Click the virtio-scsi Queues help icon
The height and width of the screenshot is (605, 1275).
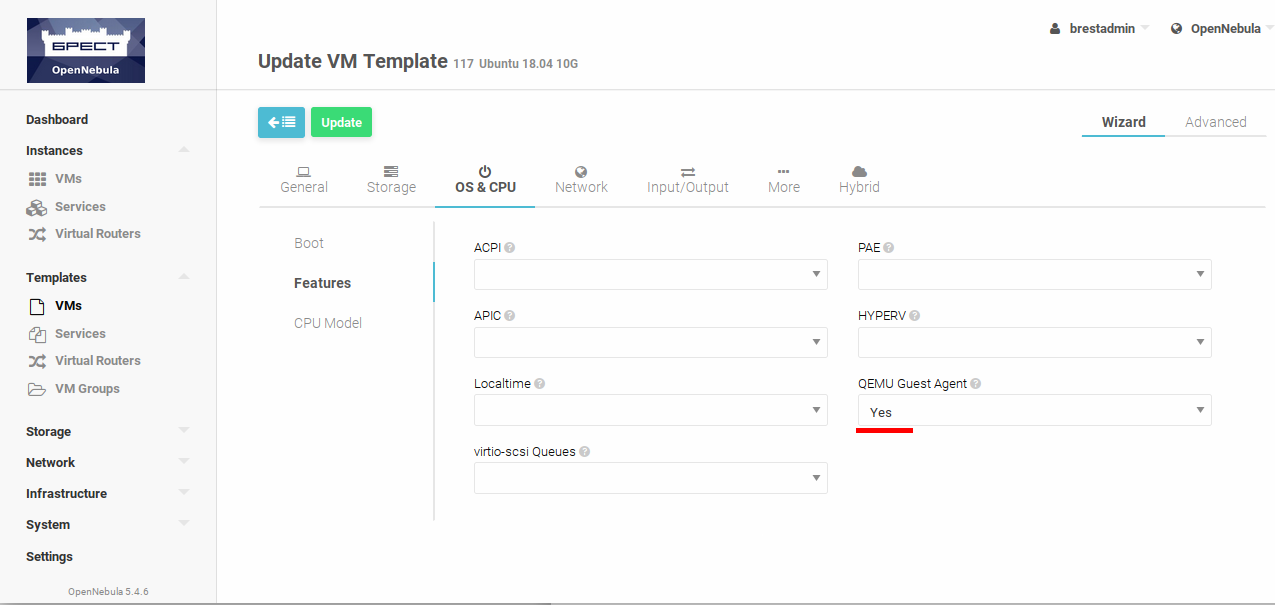(585, 452)
